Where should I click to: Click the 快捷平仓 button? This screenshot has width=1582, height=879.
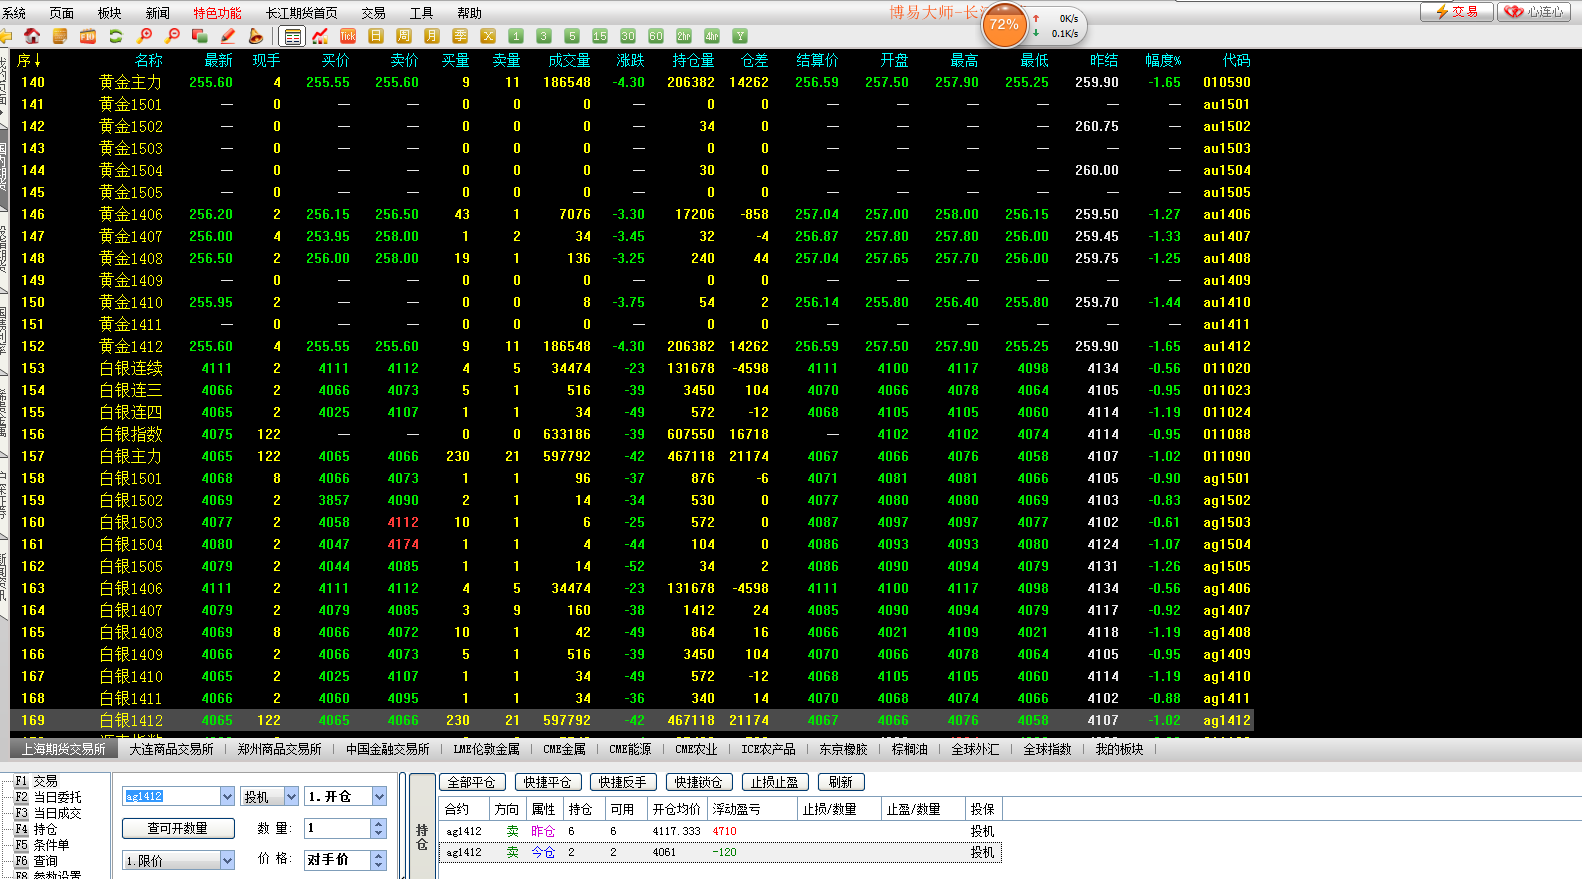(547, 782)
